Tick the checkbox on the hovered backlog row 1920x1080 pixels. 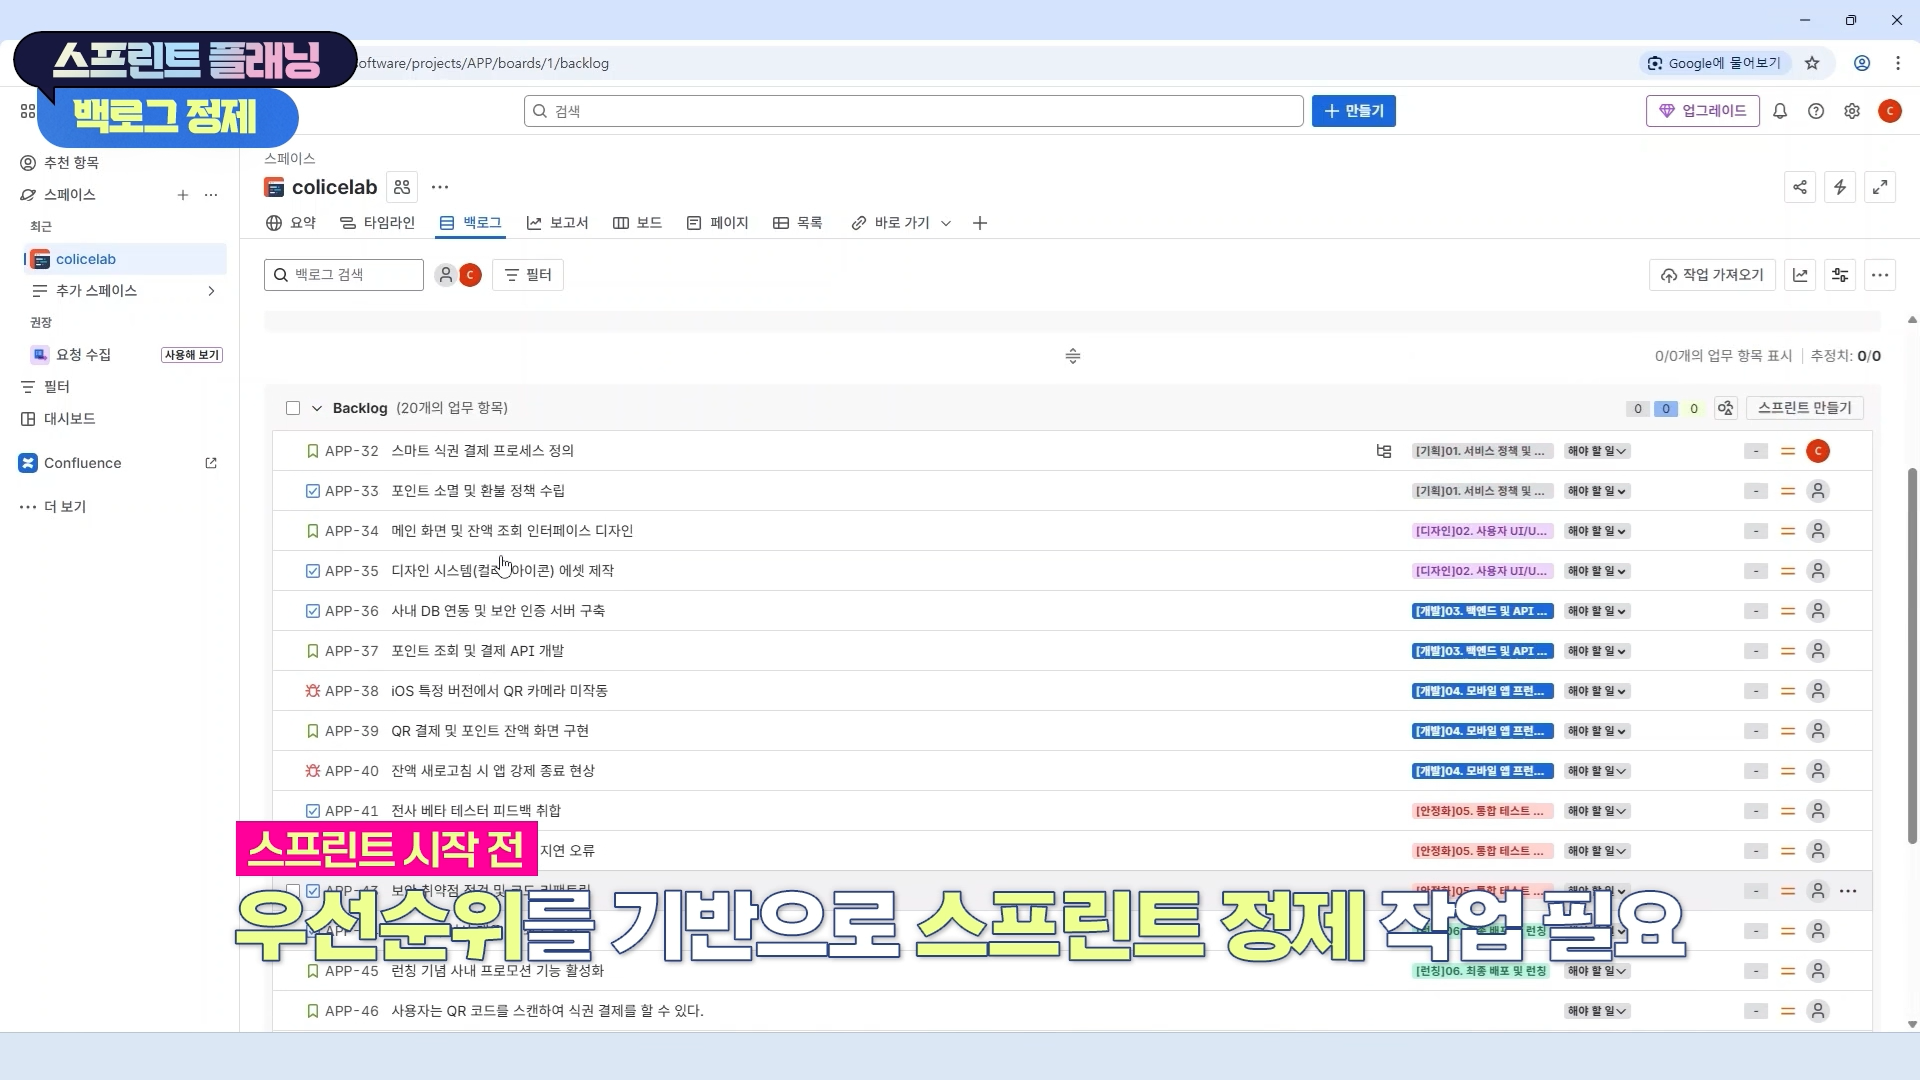point(293,890)
